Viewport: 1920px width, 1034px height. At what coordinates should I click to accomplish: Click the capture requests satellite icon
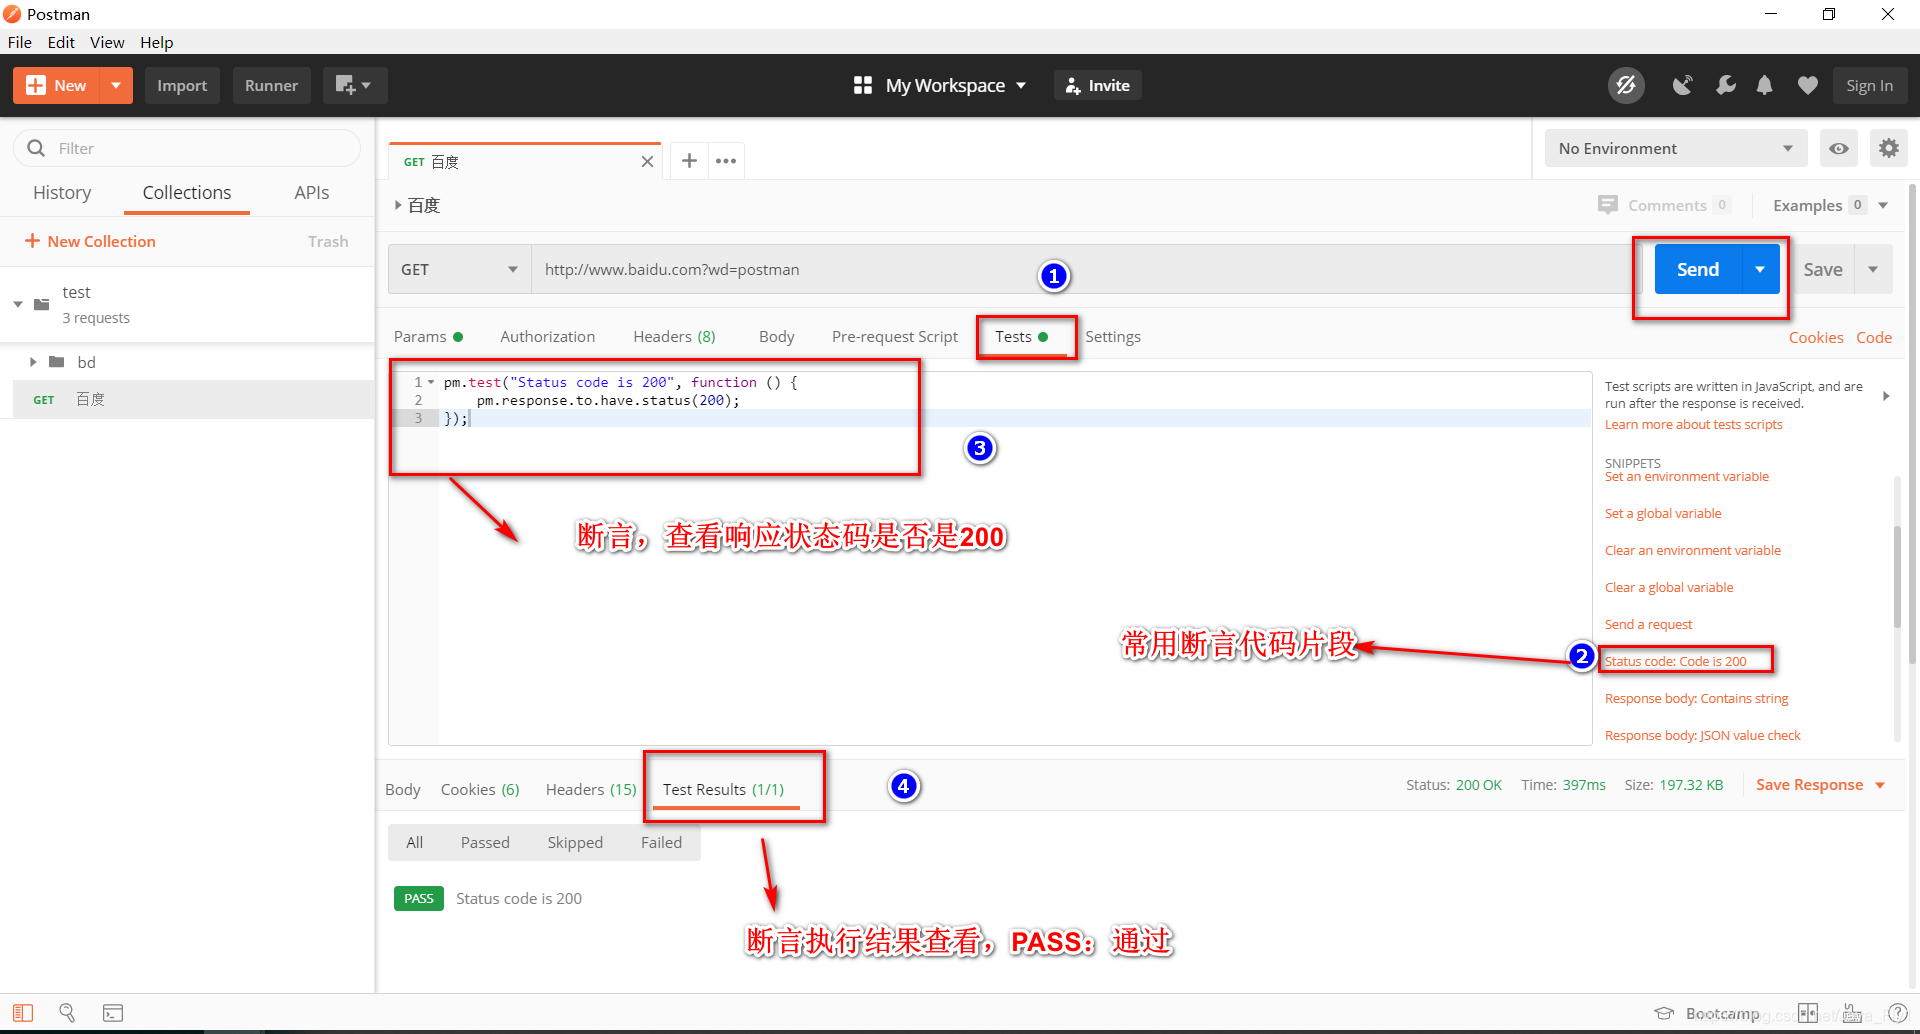(1683, 86)
